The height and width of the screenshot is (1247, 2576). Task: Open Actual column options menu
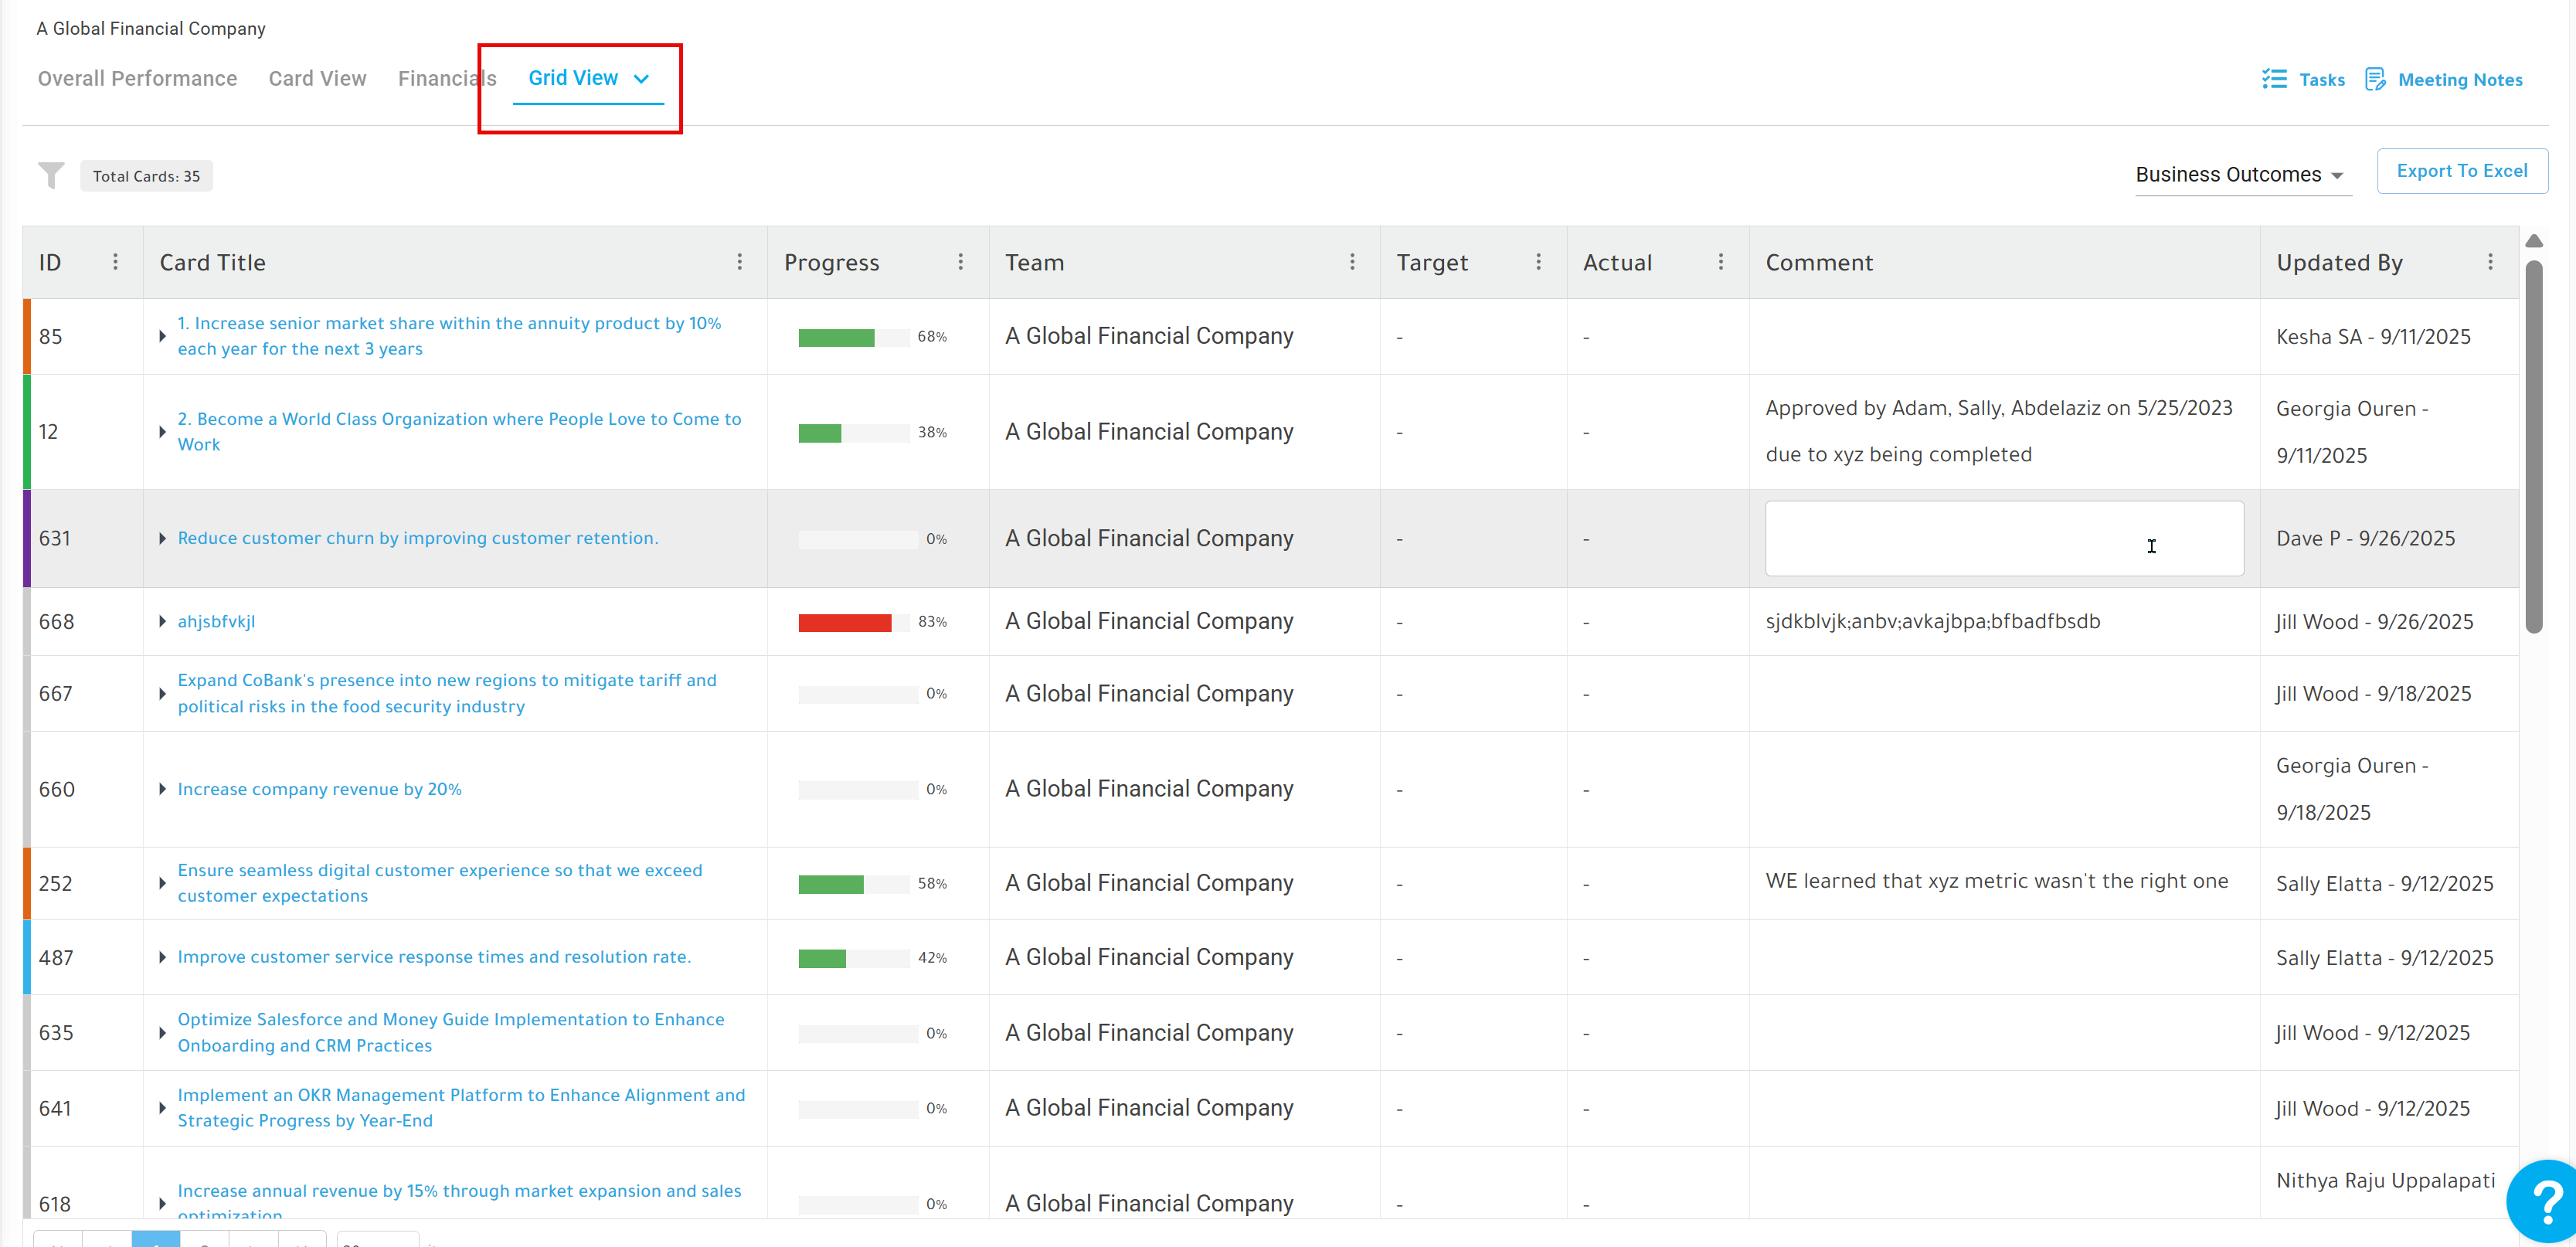(x=1721, y=261)
